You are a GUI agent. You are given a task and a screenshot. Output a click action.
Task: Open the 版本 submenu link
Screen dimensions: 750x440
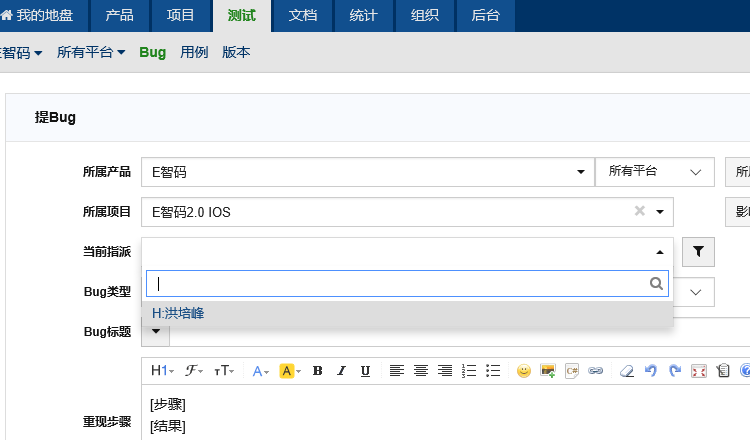[x=236, y=52]
